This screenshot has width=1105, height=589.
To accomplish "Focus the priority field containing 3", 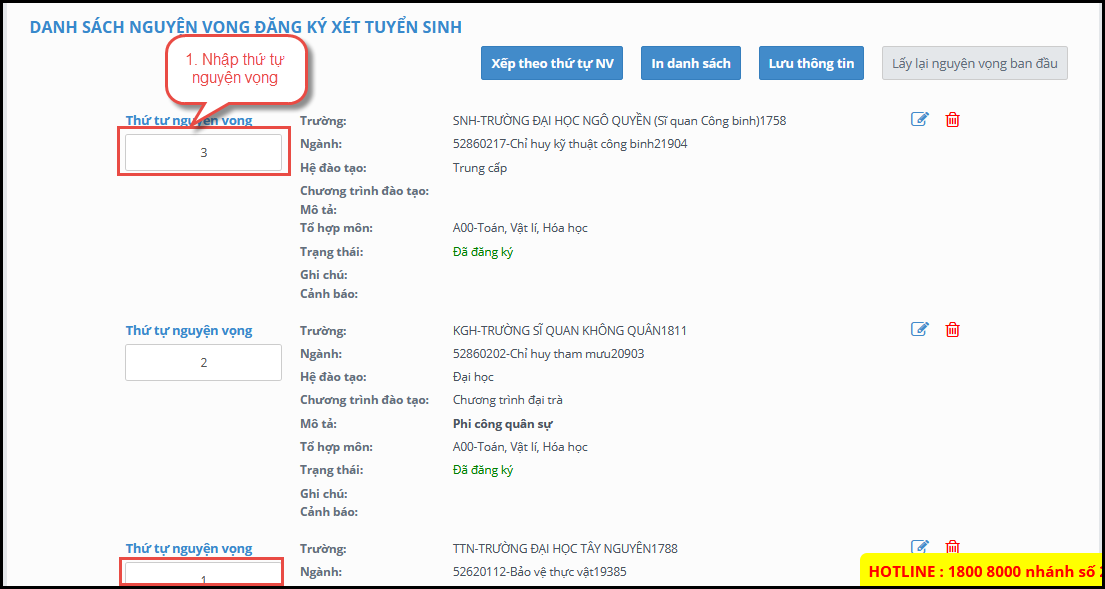I will [x=203, y=153].
